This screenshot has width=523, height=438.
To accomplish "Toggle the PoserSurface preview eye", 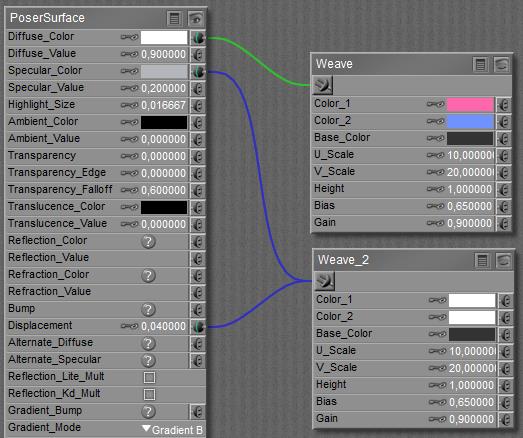I will [x=196, y=19].
